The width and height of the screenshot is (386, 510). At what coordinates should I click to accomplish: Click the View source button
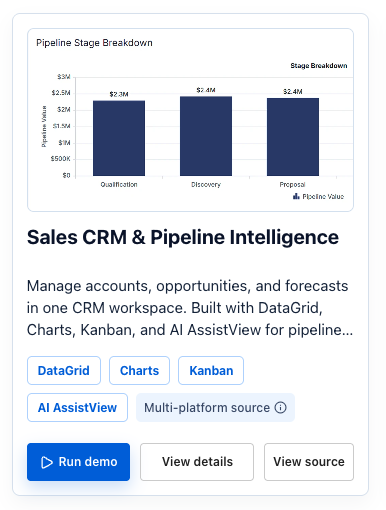(309, 462)
